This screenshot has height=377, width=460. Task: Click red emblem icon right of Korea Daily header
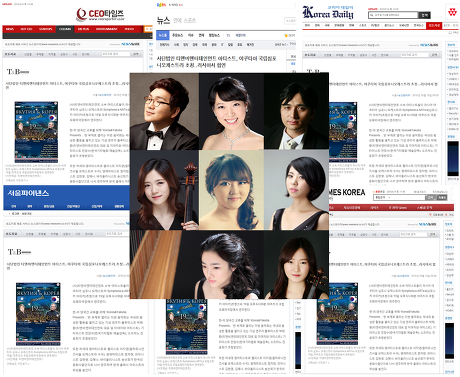[x=452, y=12]
